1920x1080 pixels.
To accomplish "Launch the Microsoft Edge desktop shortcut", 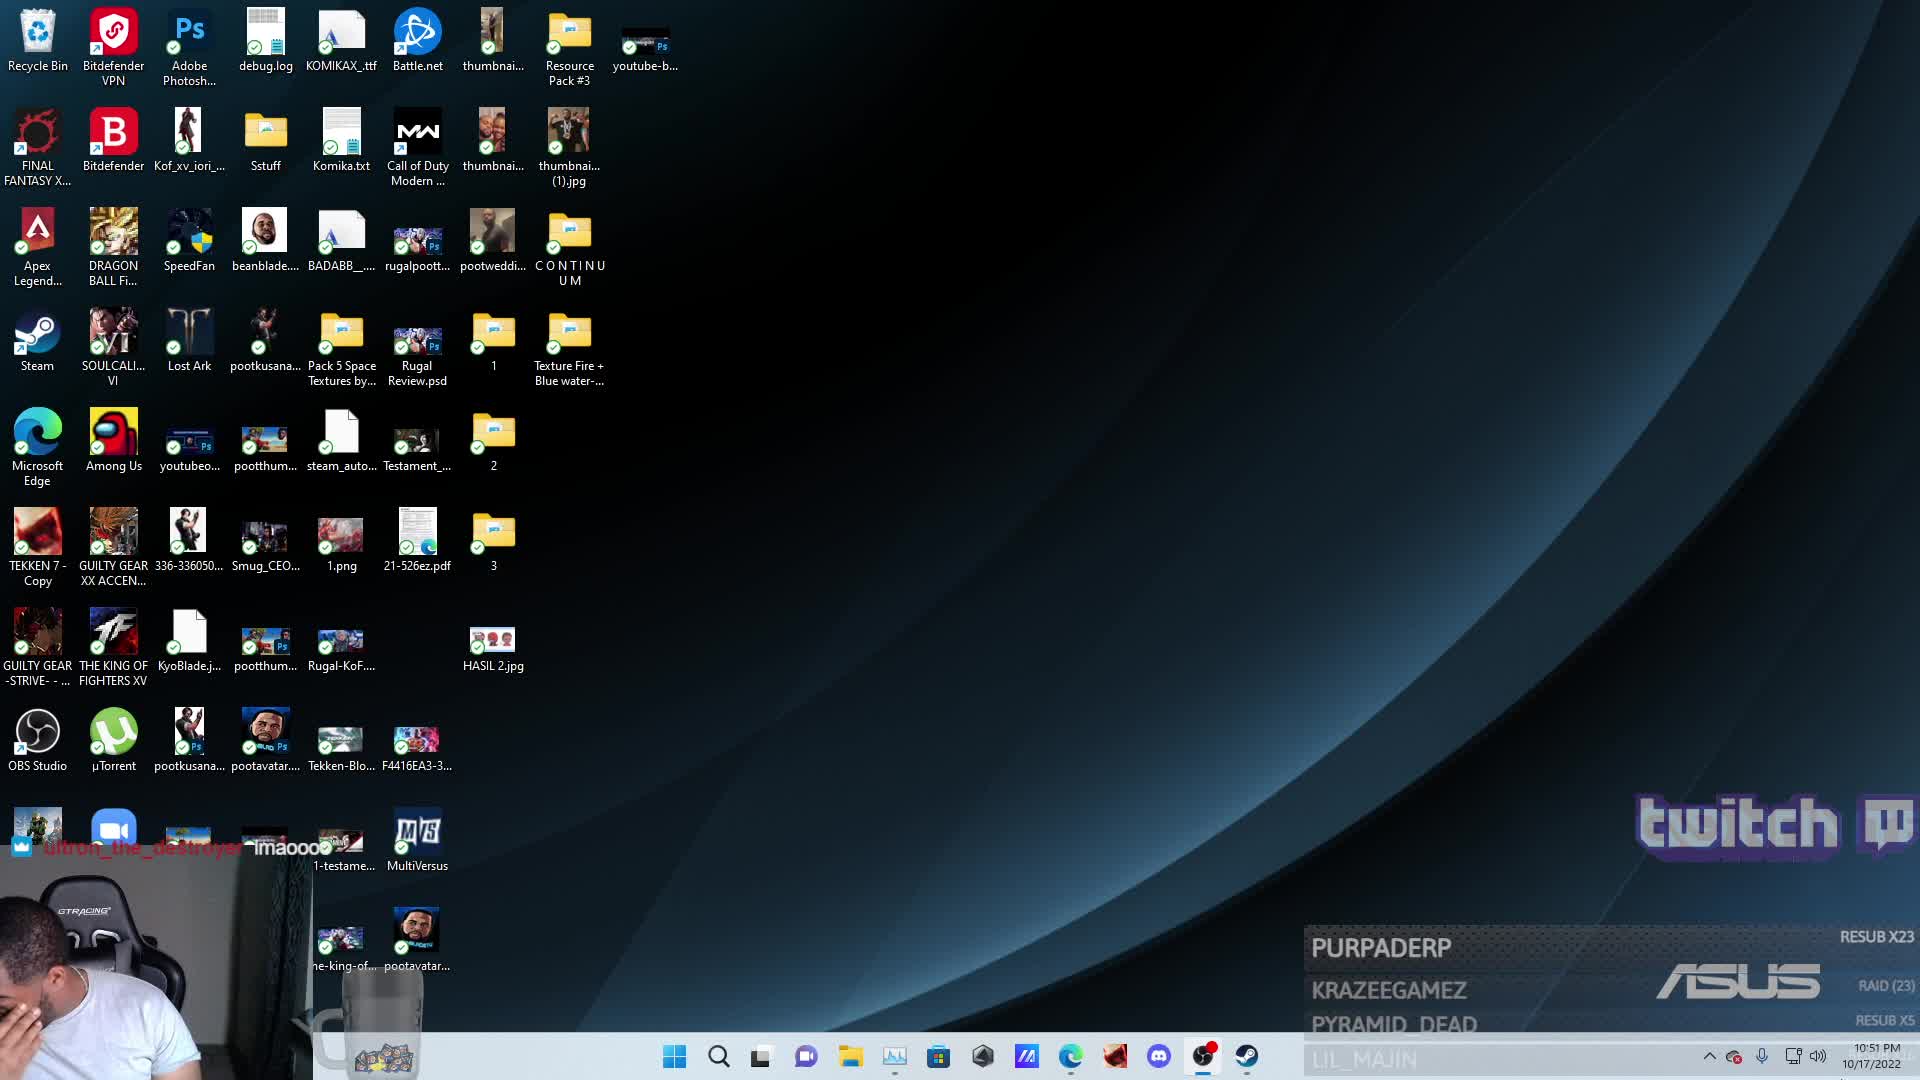I will (x=38, y=448).
